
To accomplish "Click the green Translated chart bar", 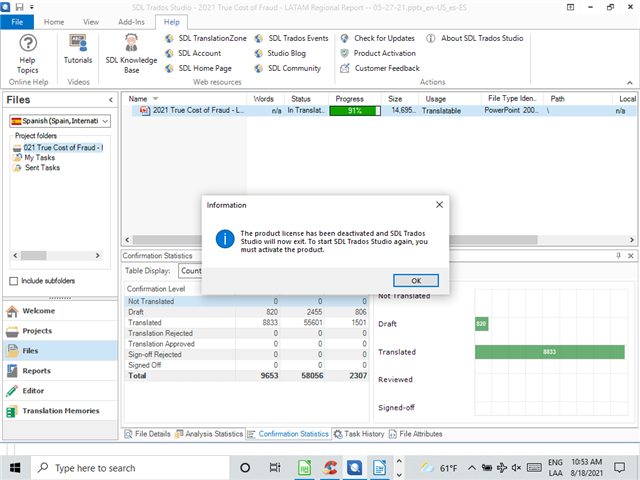I will point(549,352).
